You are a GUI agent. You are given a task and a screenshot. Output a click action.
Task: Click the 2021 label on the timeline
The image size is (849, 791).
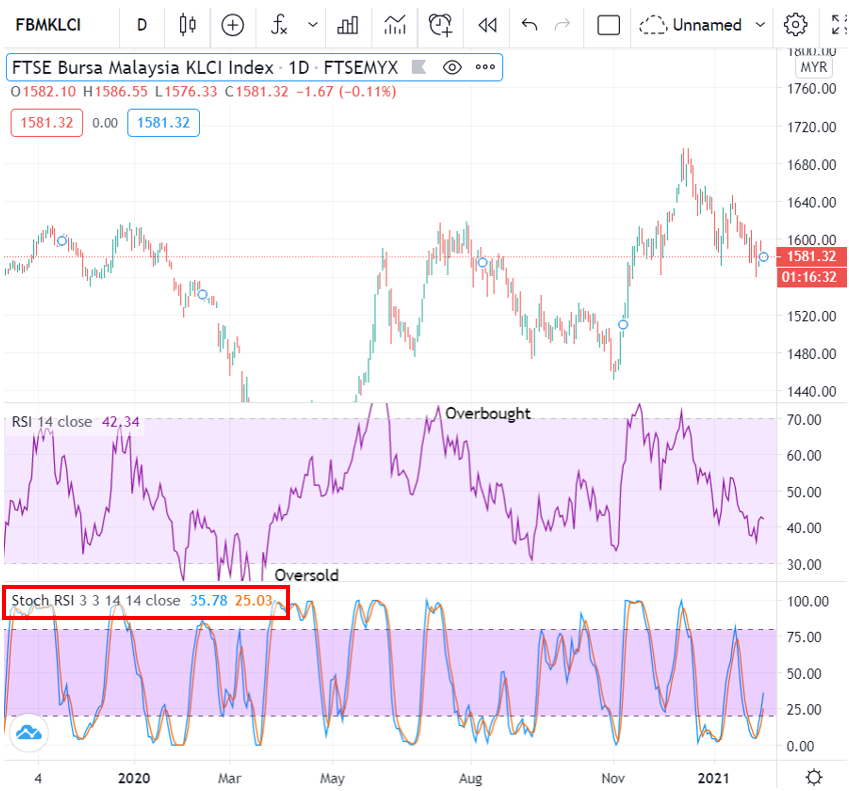pyautogui.click(x=713, y=778)
